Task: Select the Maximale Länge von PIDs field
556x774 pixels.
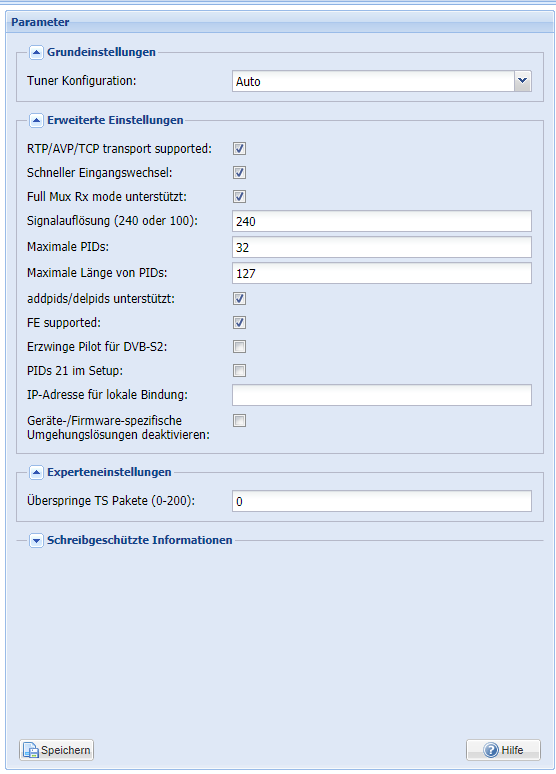Action: [x=382, y=273]
